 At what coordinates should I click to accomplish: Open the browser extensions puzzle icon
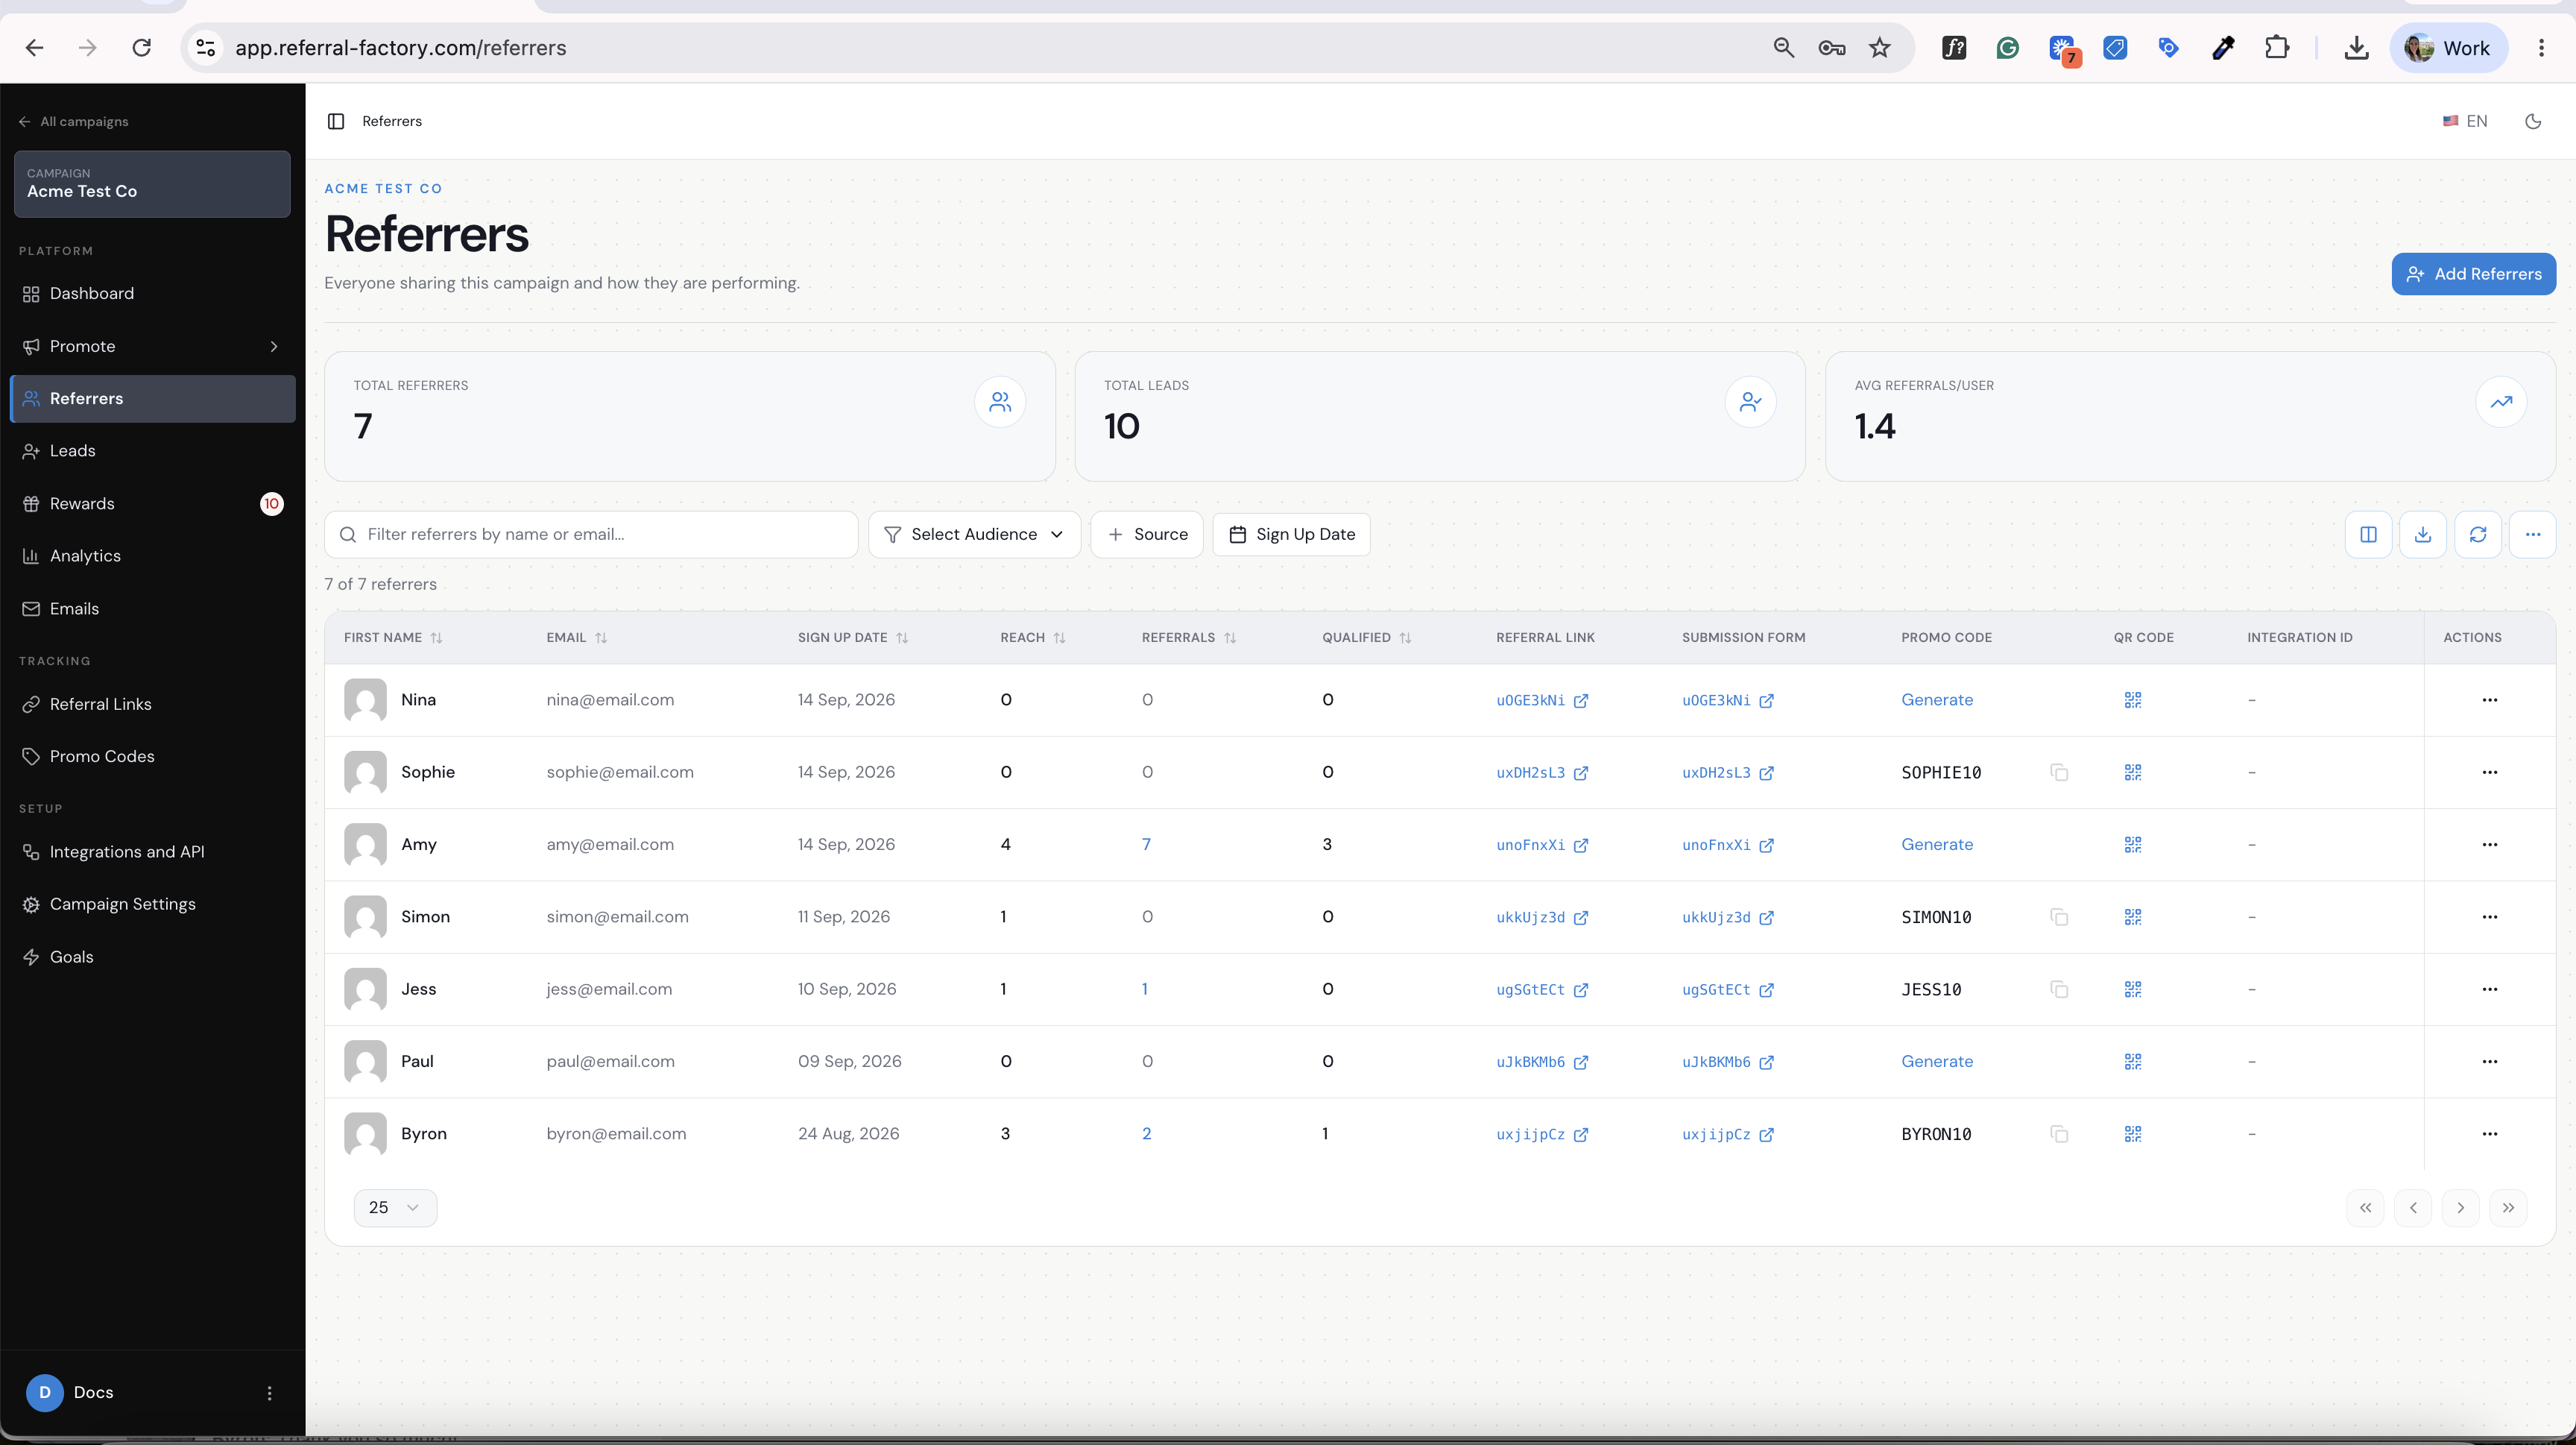tap(2277, 48)
